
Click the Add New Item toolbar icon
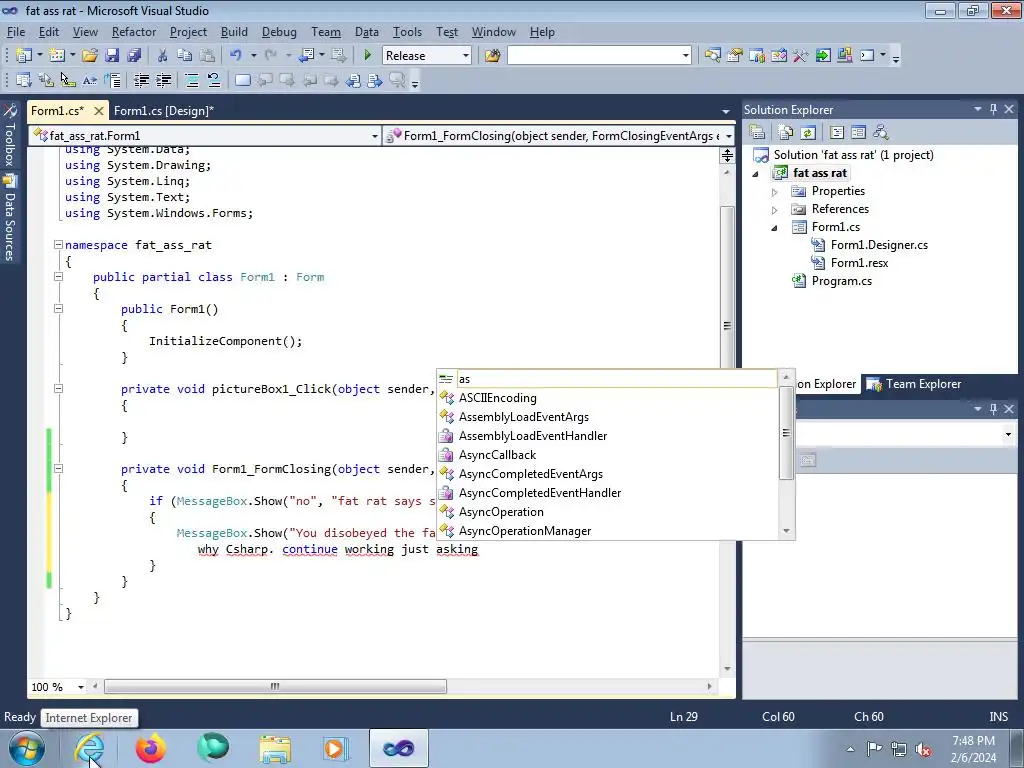click(x=57, y=56)
